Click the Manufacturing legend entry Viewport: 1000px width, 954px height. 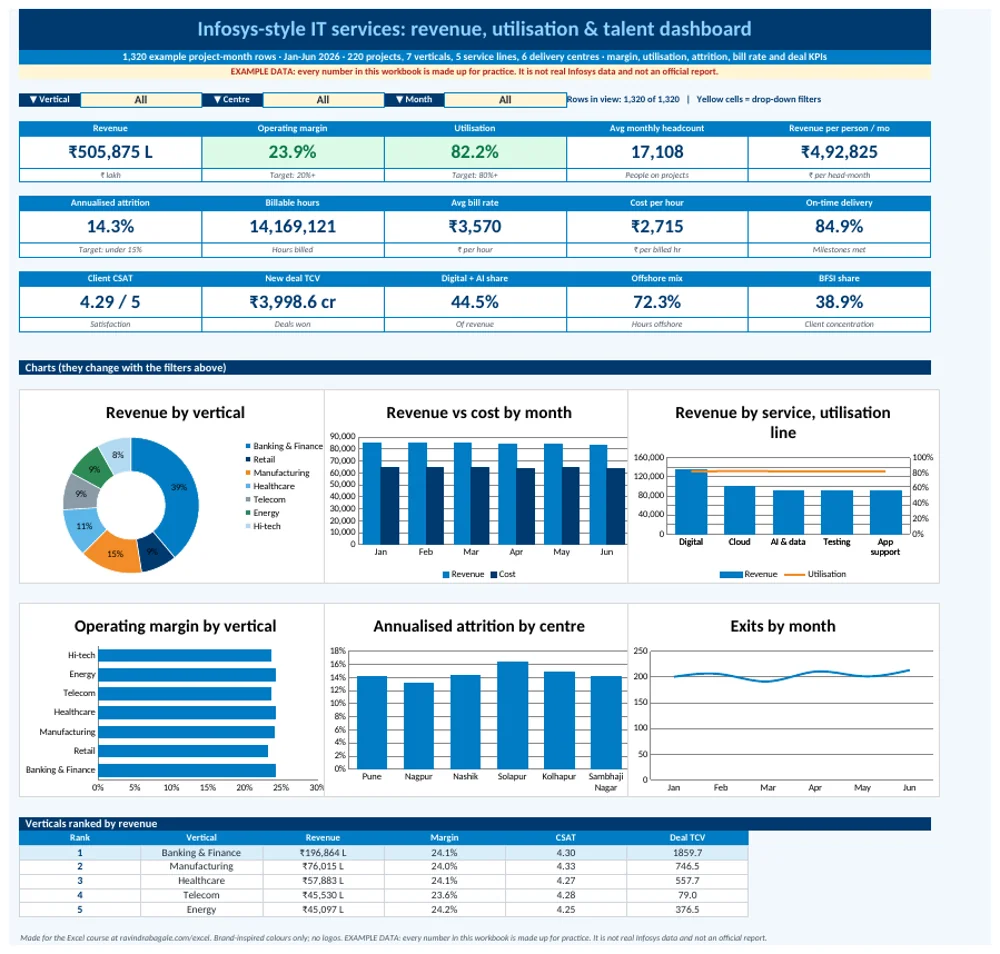coord(277,473)
